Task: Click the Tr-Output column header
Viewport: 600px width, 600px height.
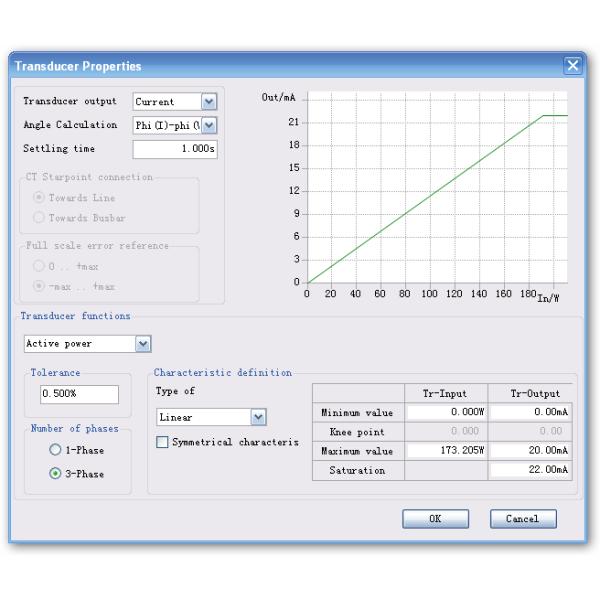Action: (x=530, y=394)
